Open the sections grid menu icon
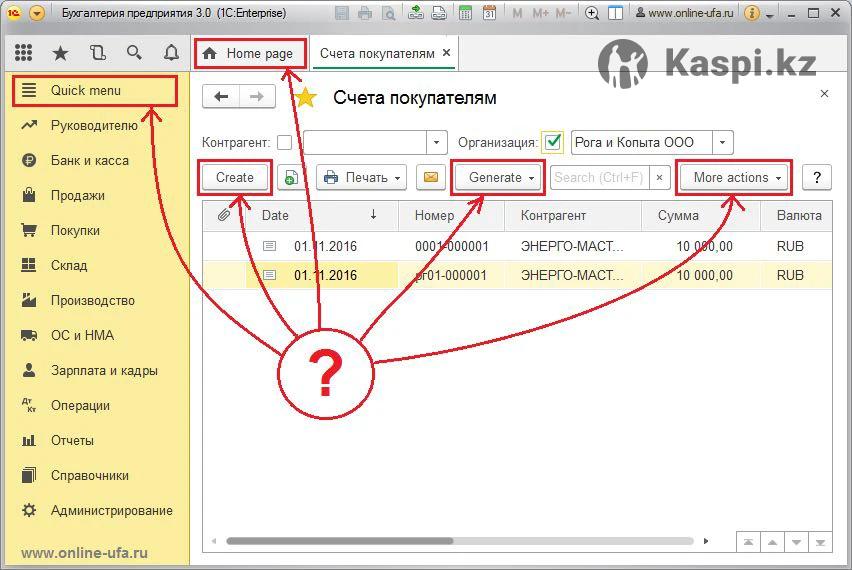The image size is (852, 570). [23, 53]
